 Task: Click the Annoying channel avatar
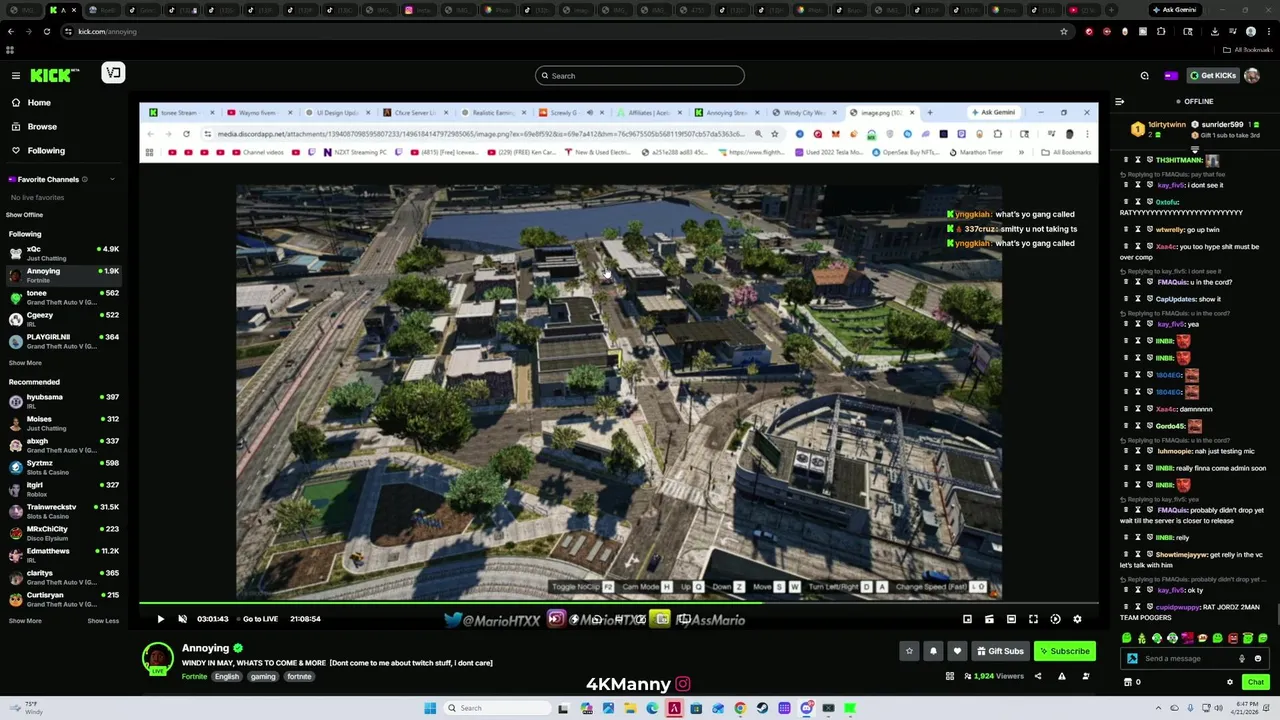(x=157, y=658)
